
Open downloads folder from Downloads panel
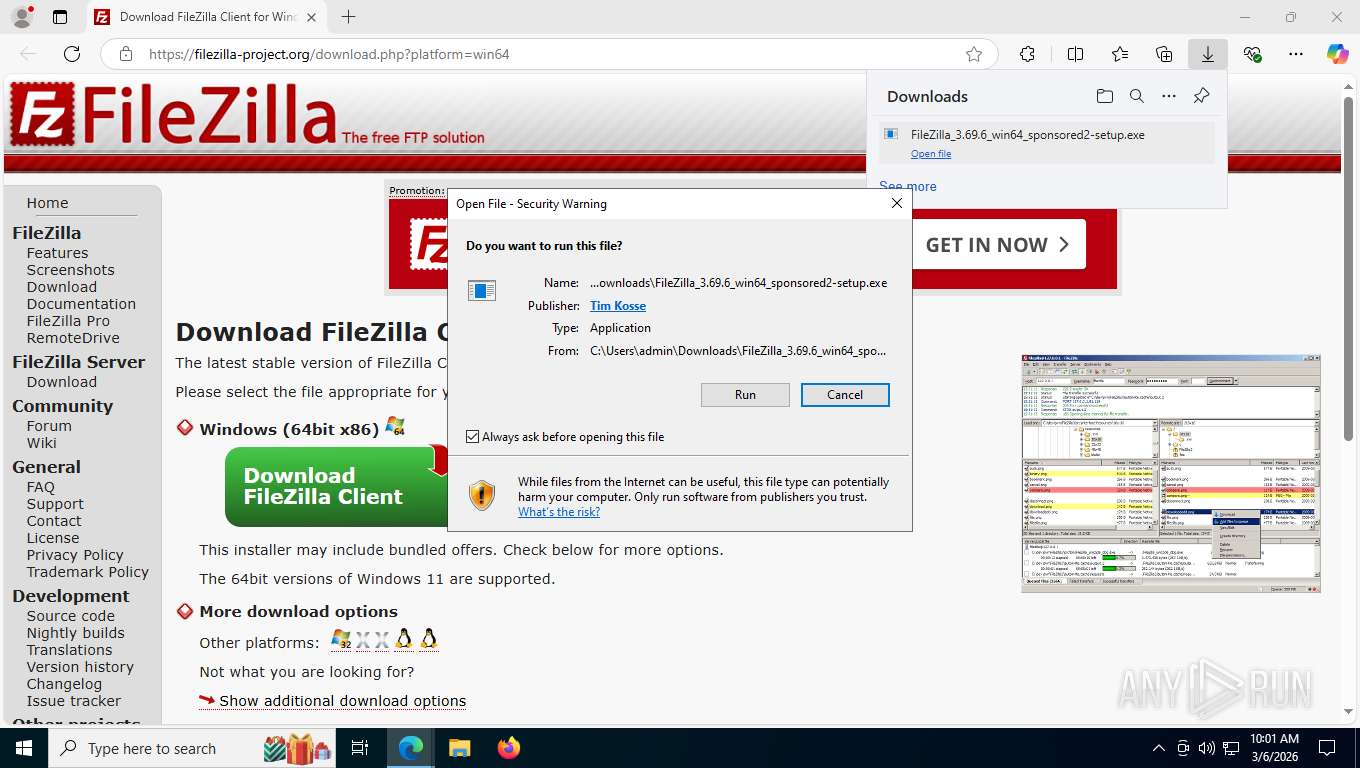coord(1104,96)
